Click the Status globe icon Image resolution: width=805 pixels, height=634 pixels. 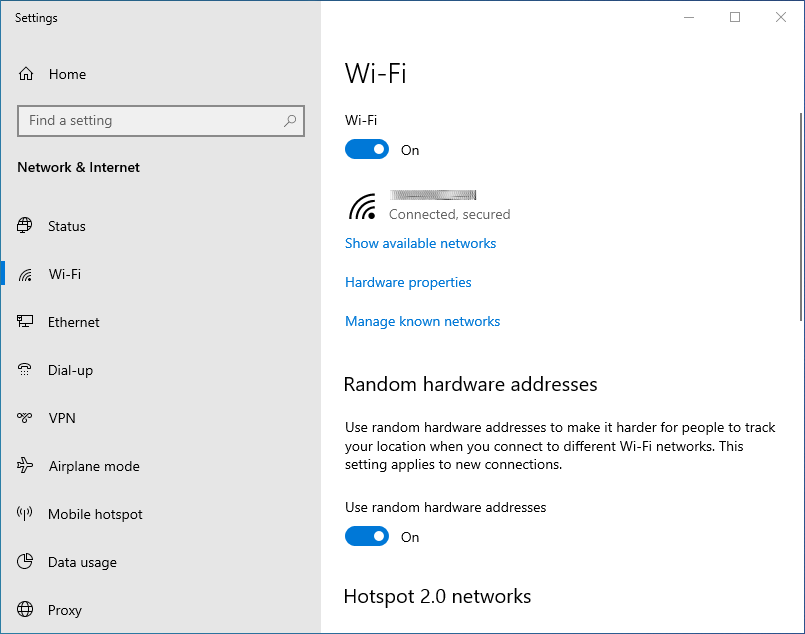[25, 225]
